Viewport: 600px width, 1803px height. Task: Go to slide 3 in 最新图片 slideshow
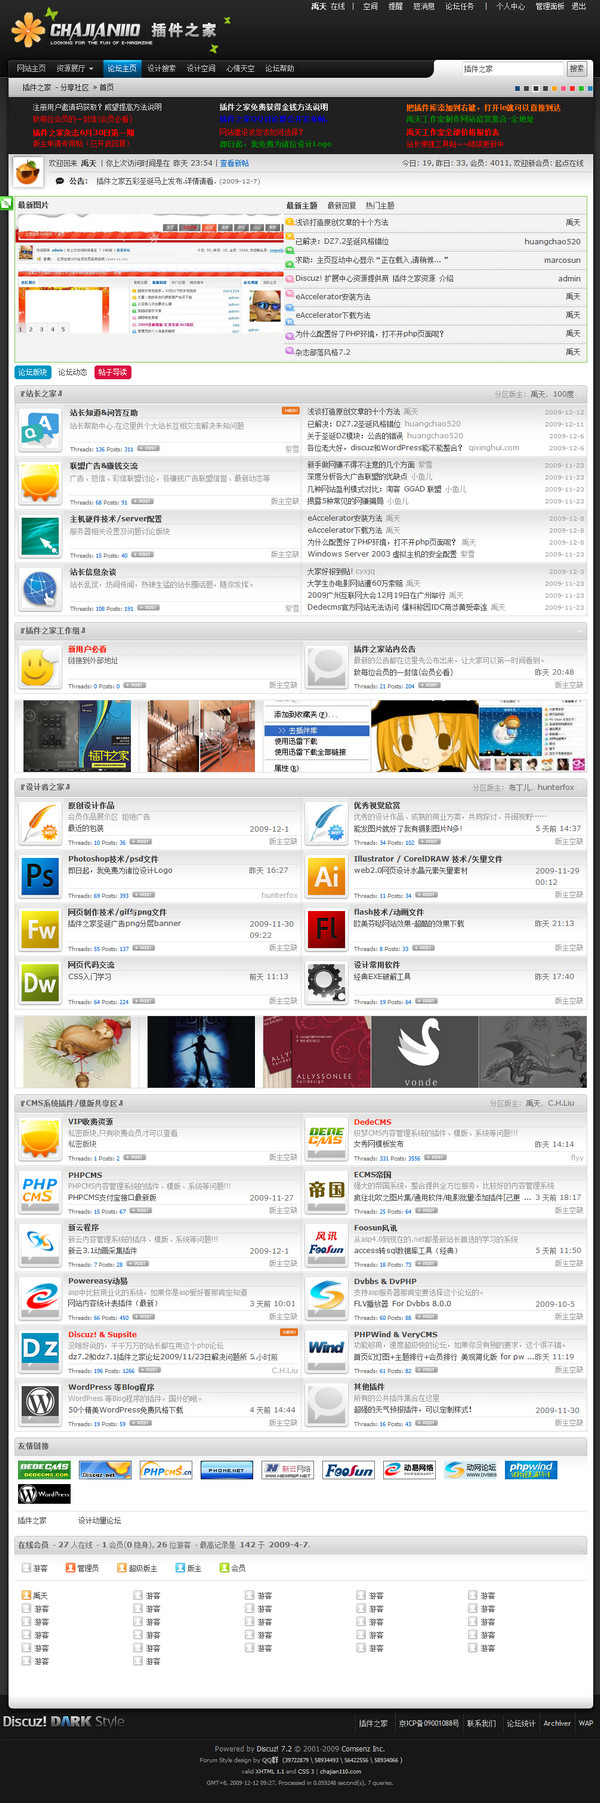[x=42, y=329]
